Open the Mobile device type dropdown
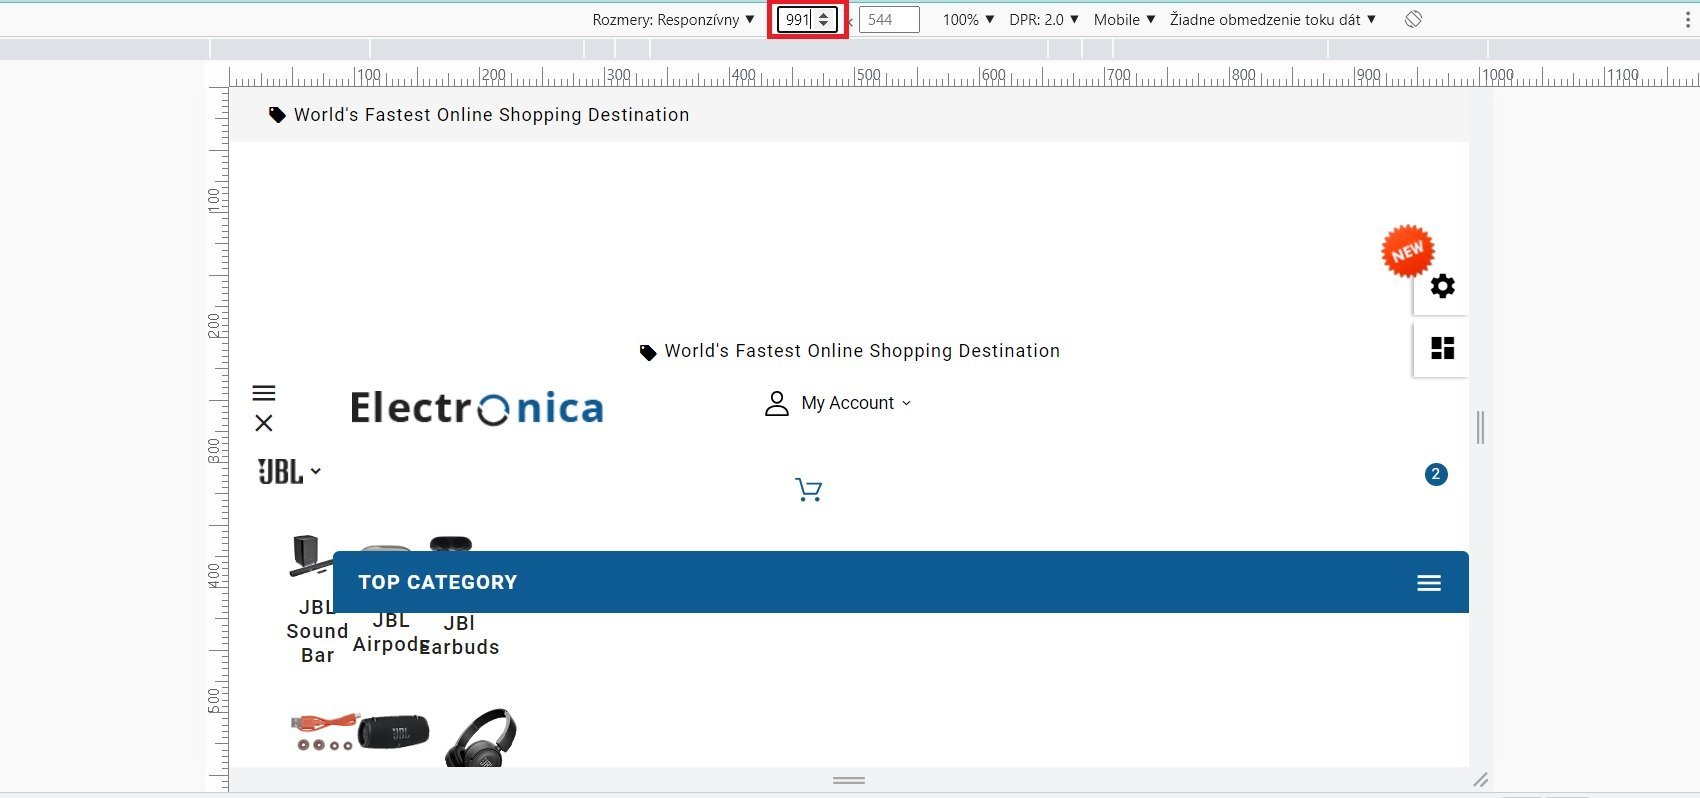Viewport: 1700px width, 798px height. click(1124, 19)
